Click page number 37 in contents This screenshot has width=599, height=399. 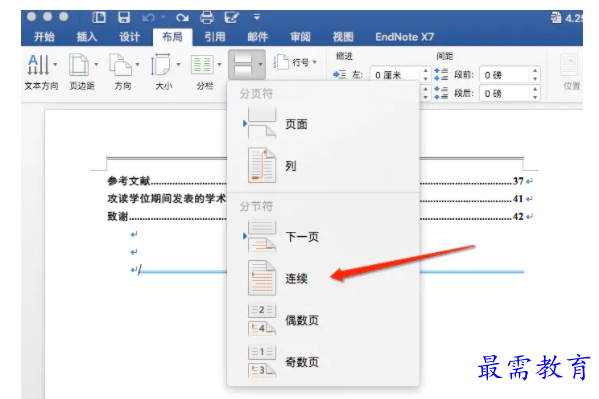pyautogui.click(x=518, y=181)
